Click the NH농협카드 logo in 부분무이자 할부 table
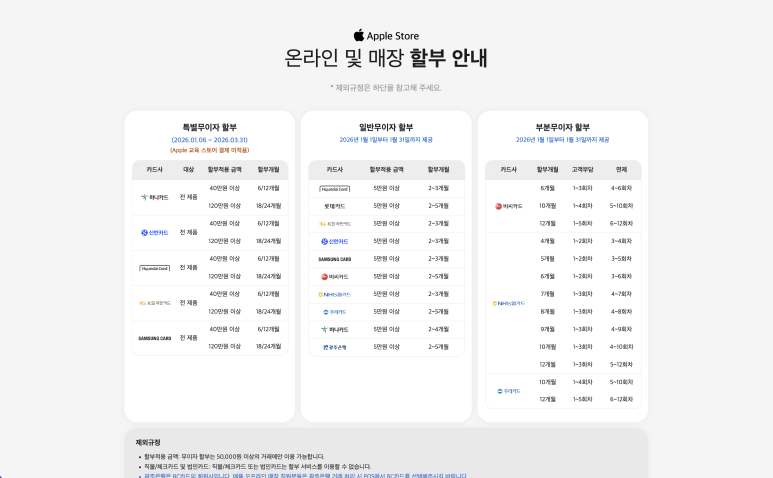Screen dimensions: 773x478 click(509, 304)
